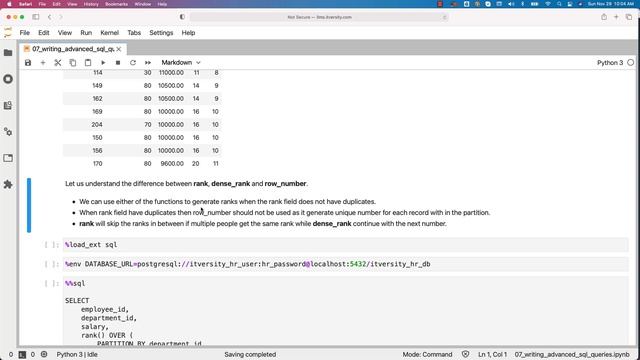The image size is (640, 360).
Task: Run the selected cell with the play icon
Action: (103, 63)
